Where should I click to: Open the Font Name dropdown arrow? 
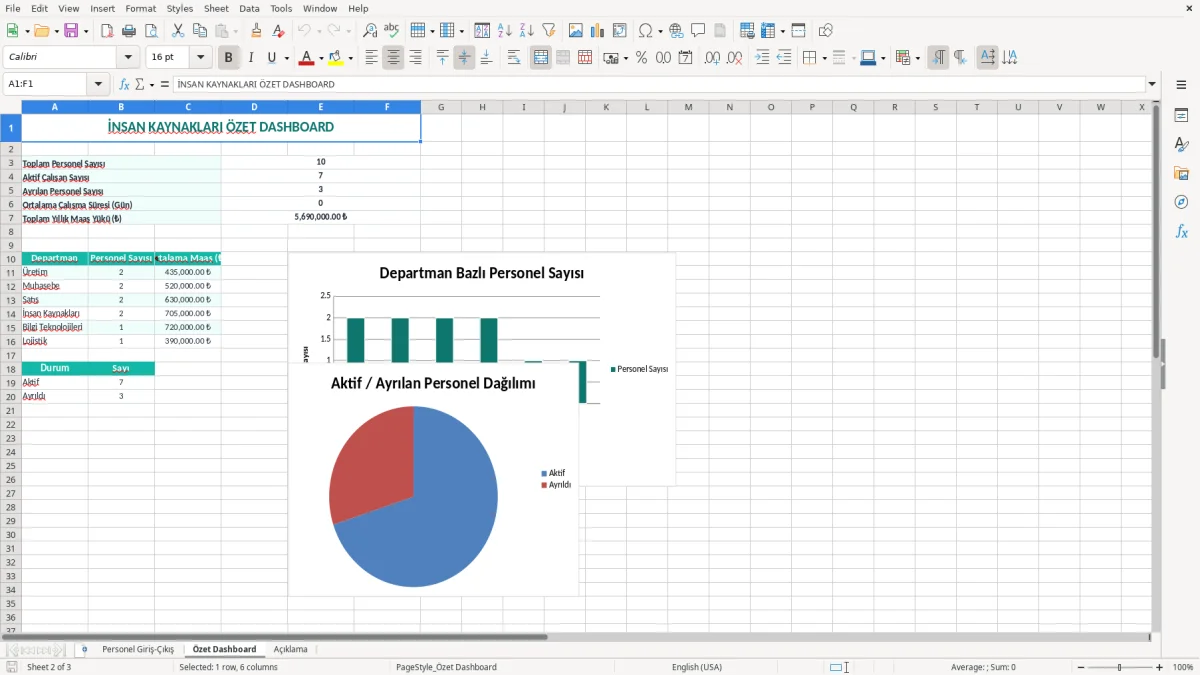[x=128, y=58]
